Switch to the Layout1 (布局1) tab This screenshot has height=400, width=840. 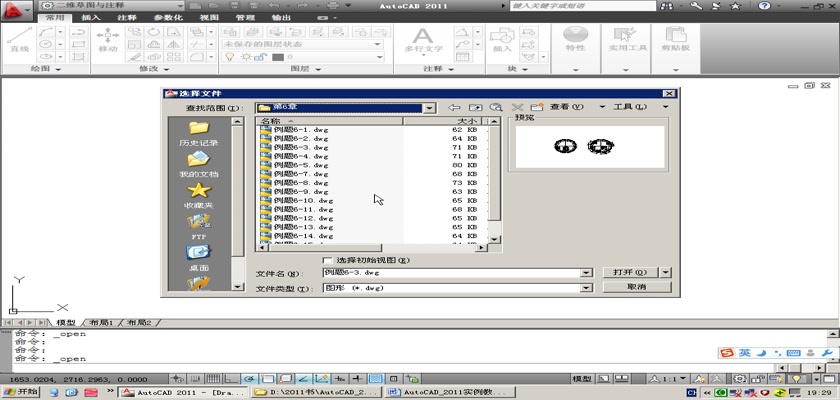pyautogui.click(x=100, y=323)
